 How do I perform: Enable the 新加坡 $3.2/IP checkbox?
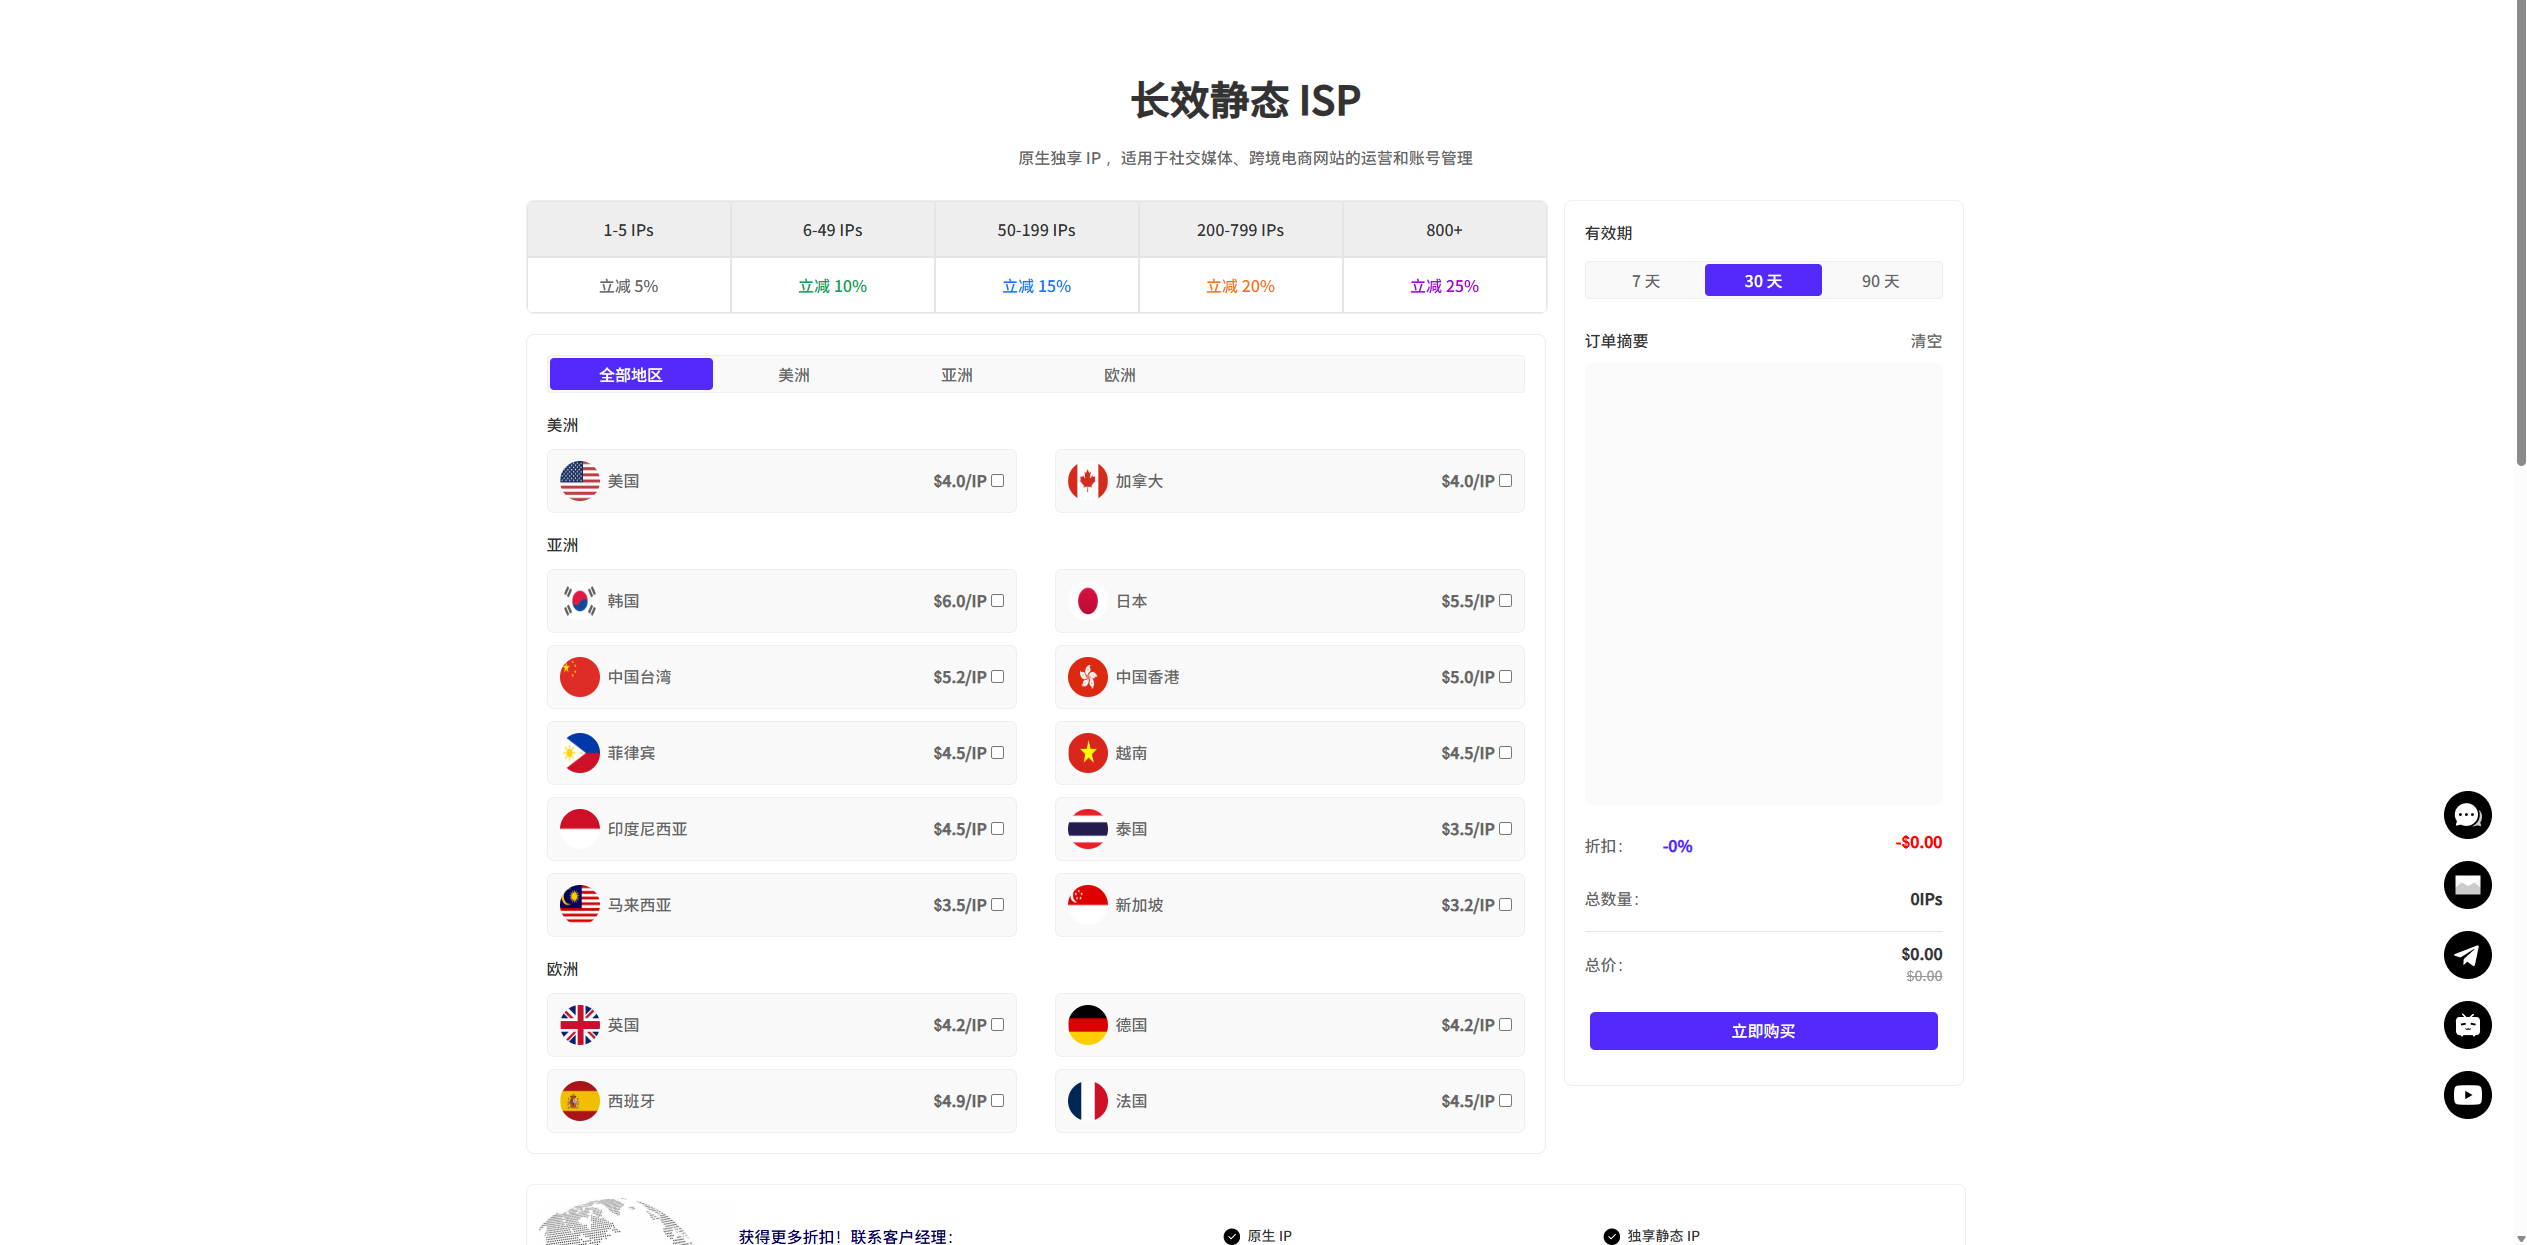click(x=1505, y=905)
